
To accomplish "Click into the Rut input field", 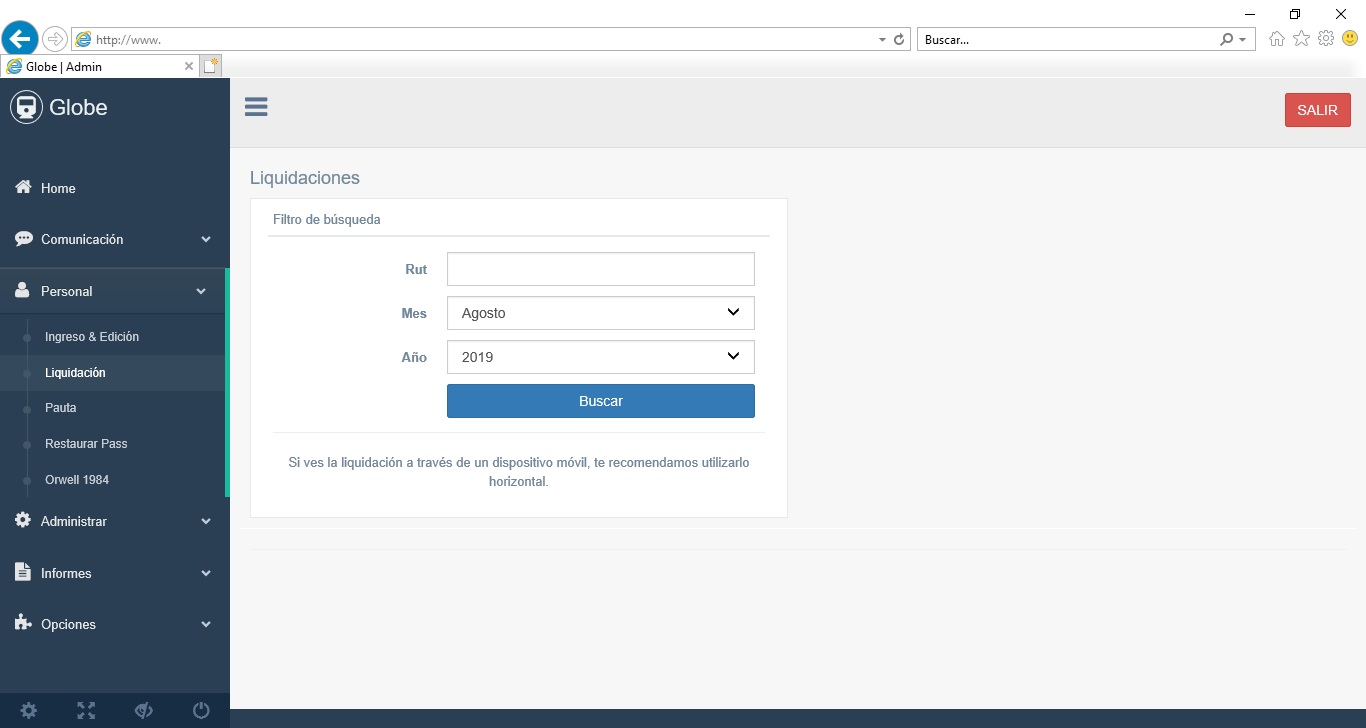I will pos(600,269).
